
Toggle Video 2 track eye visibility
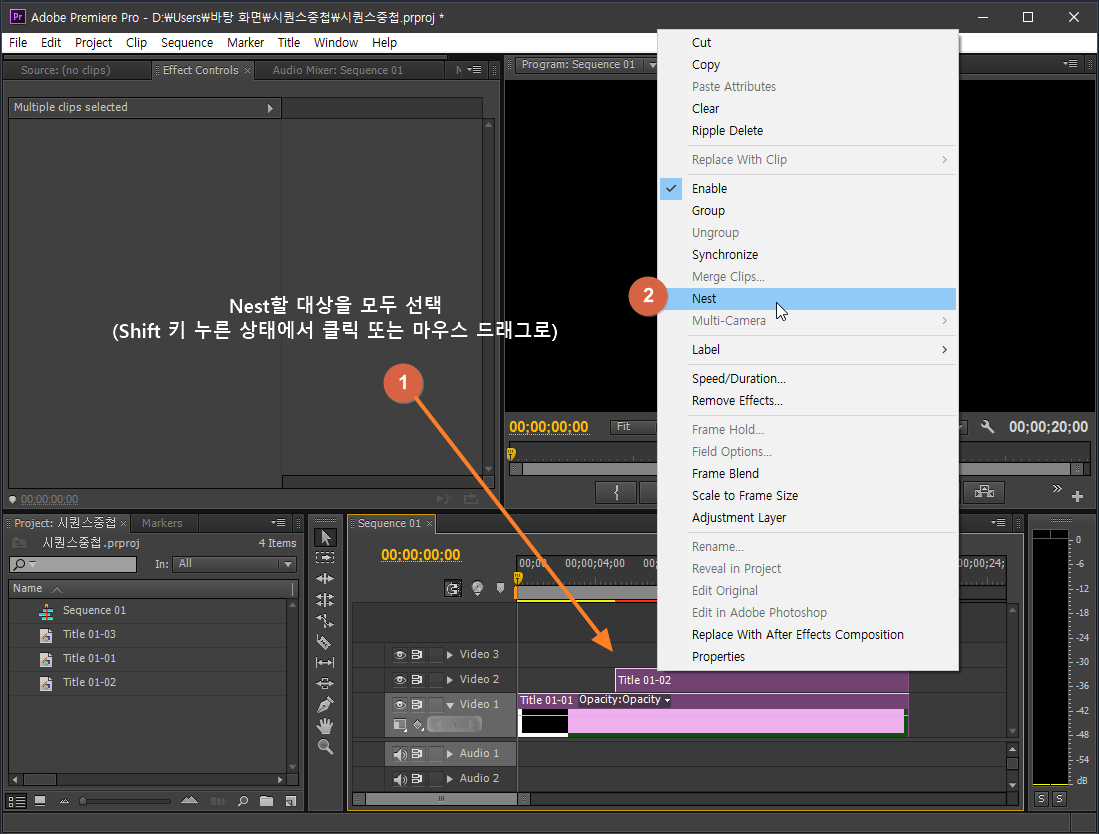(x=400, y=680)
